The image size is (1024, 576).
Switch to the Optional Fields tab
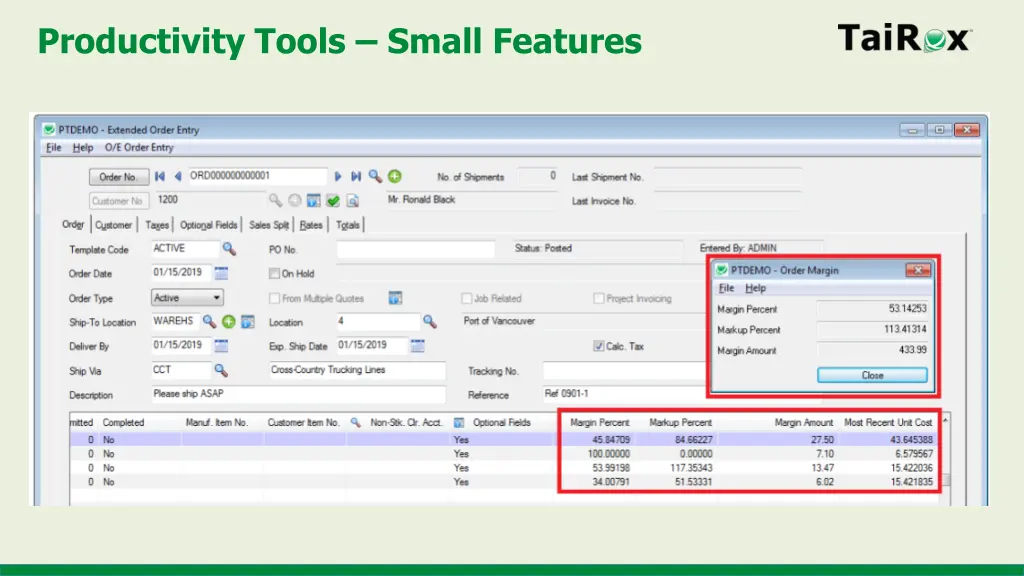[x=208, y=225]
